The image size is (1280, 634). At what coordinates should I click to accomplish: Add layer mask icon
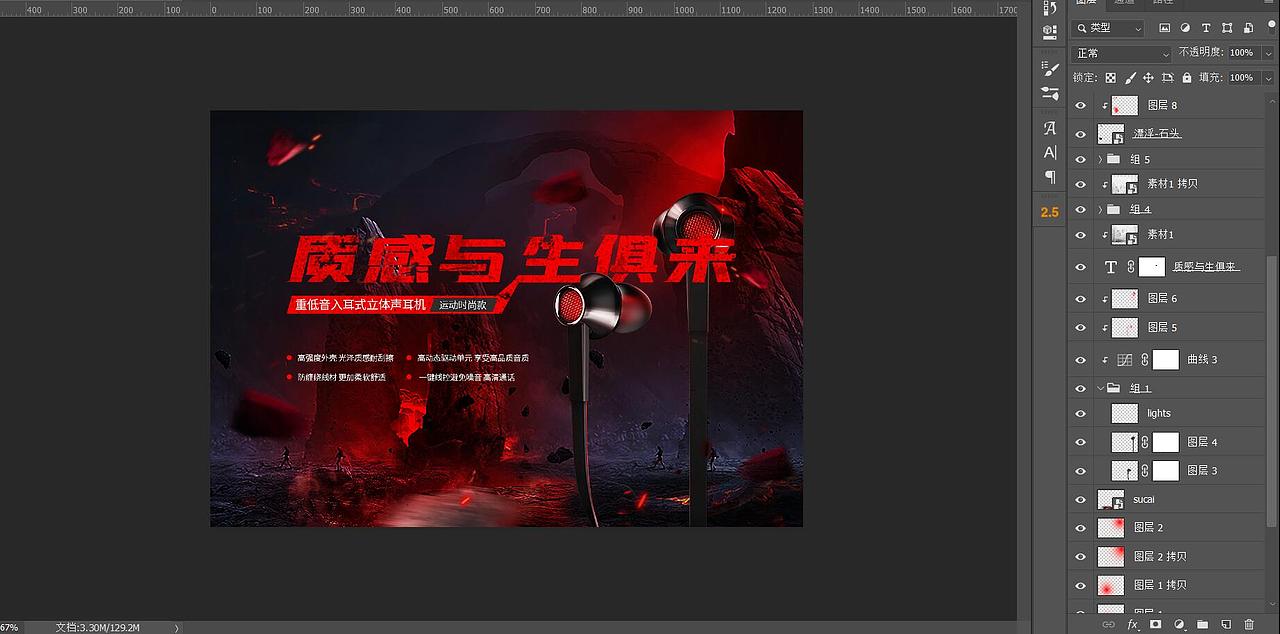pyautogui.click(x=1156, y=624)
